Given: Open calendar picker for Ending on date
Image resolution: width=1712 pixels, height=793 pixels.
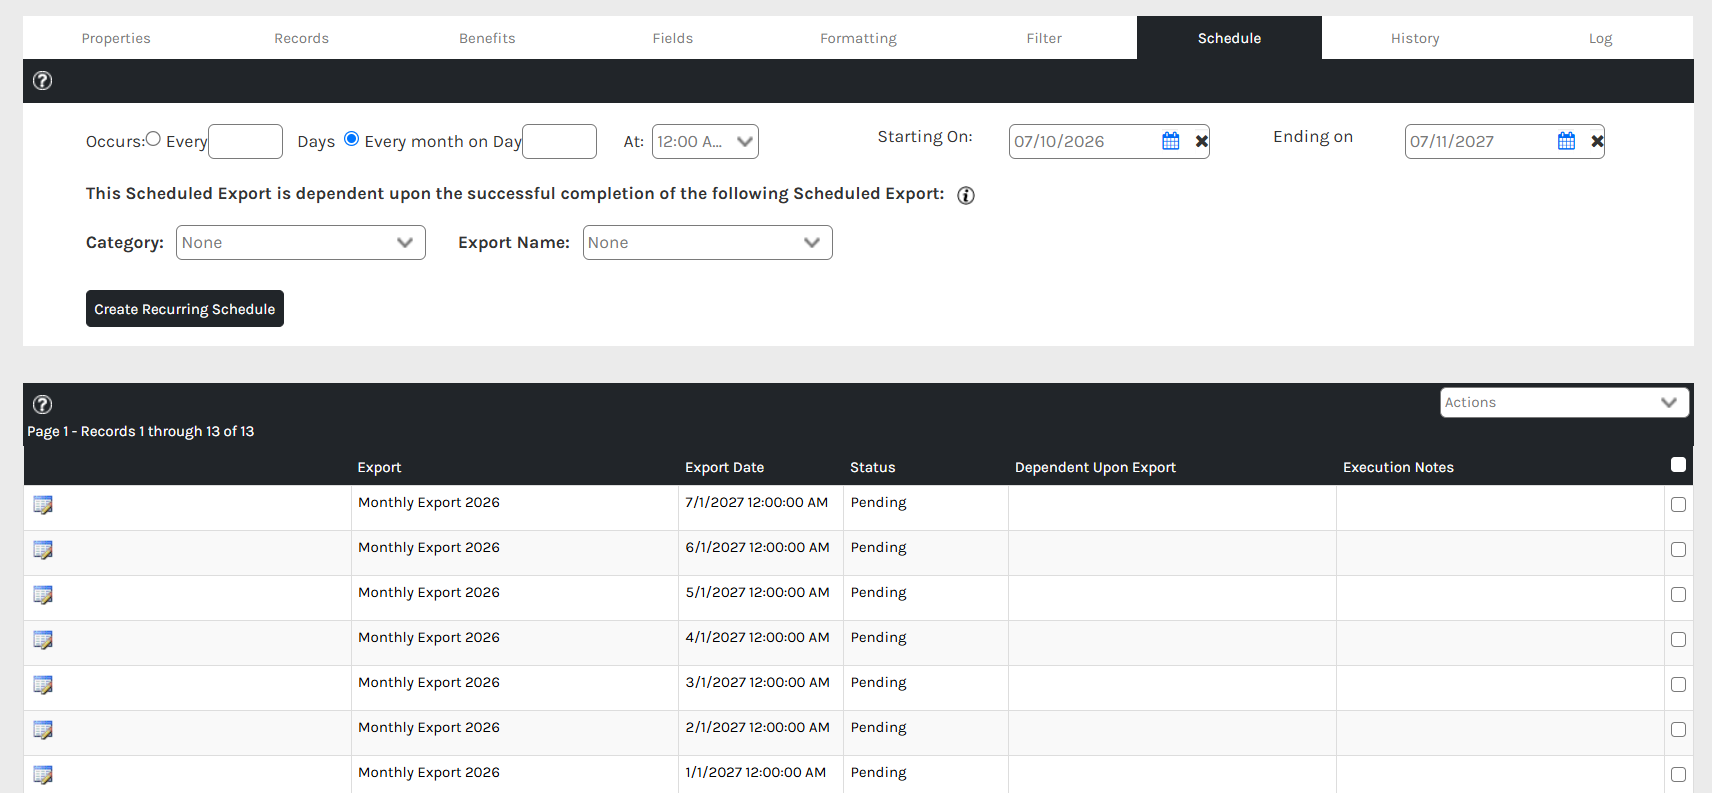Looking at the screenshot, I should pos(1566,141).
